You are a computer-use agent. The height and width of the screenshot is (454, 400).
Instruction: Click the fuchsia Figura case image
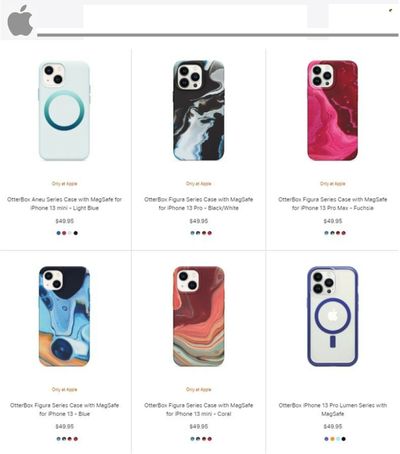[333, 110]
